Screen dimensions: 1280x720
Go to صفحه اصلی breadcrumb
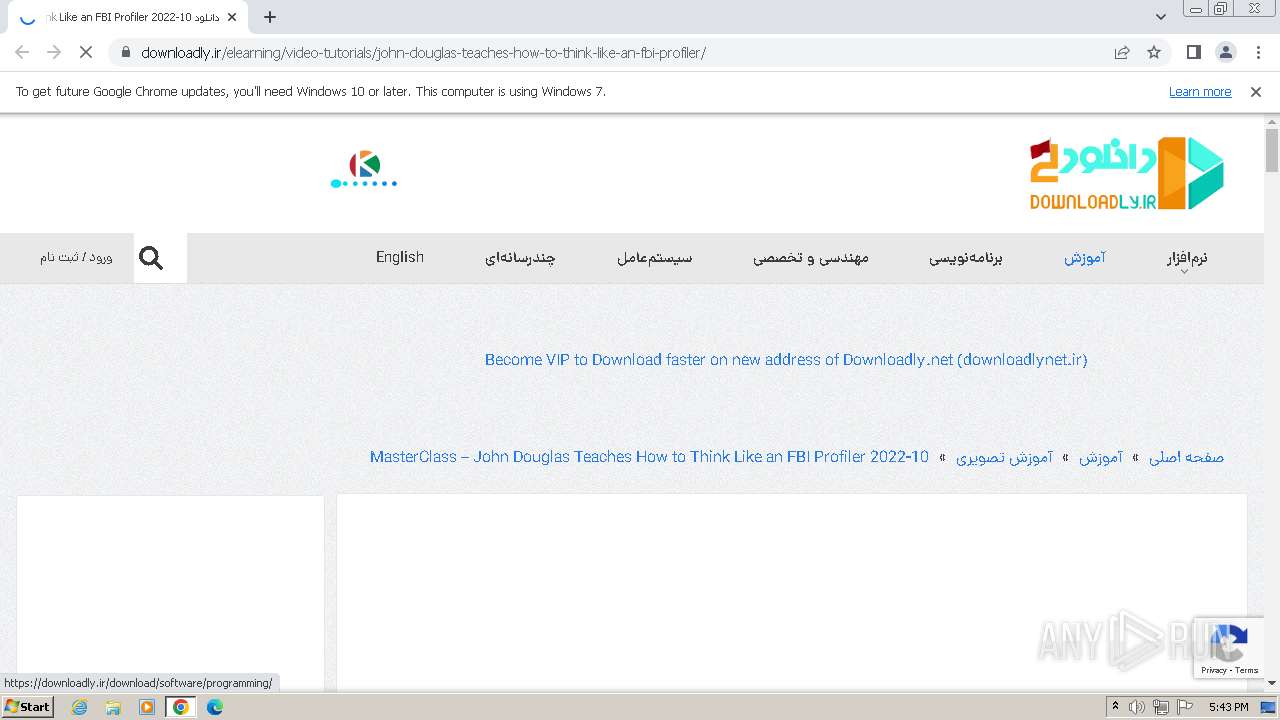pyautogui.click(x=1186, y=457)
